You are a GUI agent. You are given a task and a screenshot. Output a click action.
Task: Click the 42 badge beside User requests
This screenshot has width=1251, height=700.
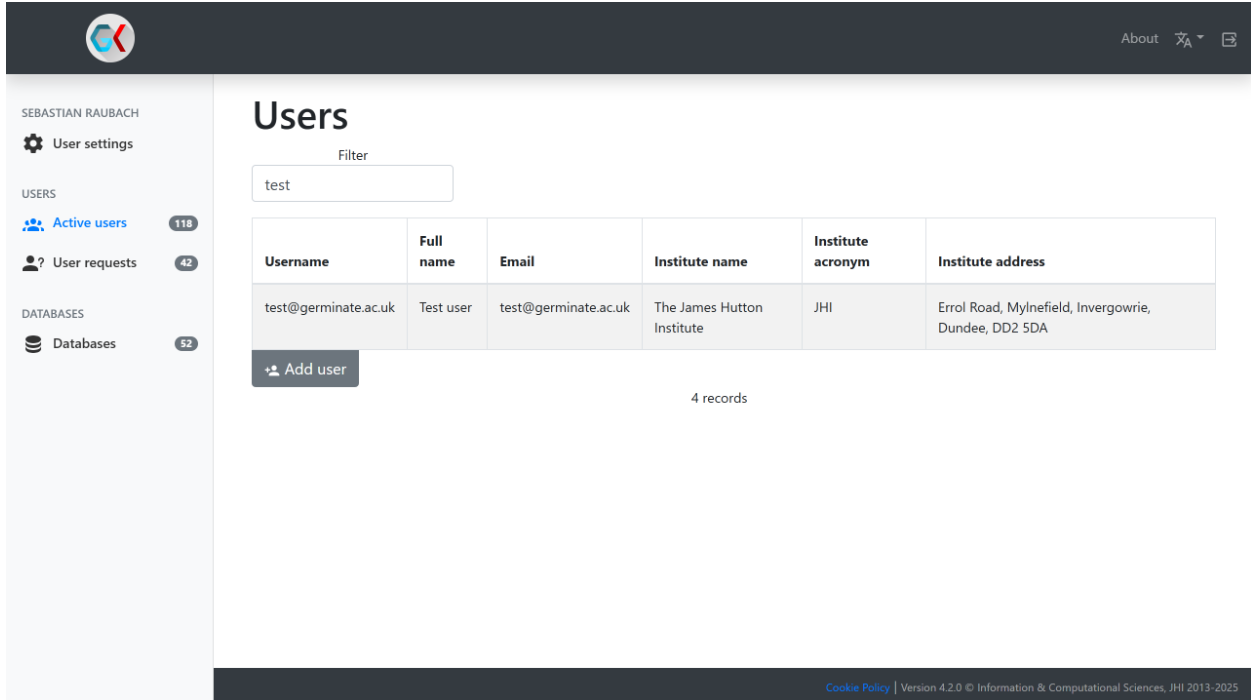186,263
